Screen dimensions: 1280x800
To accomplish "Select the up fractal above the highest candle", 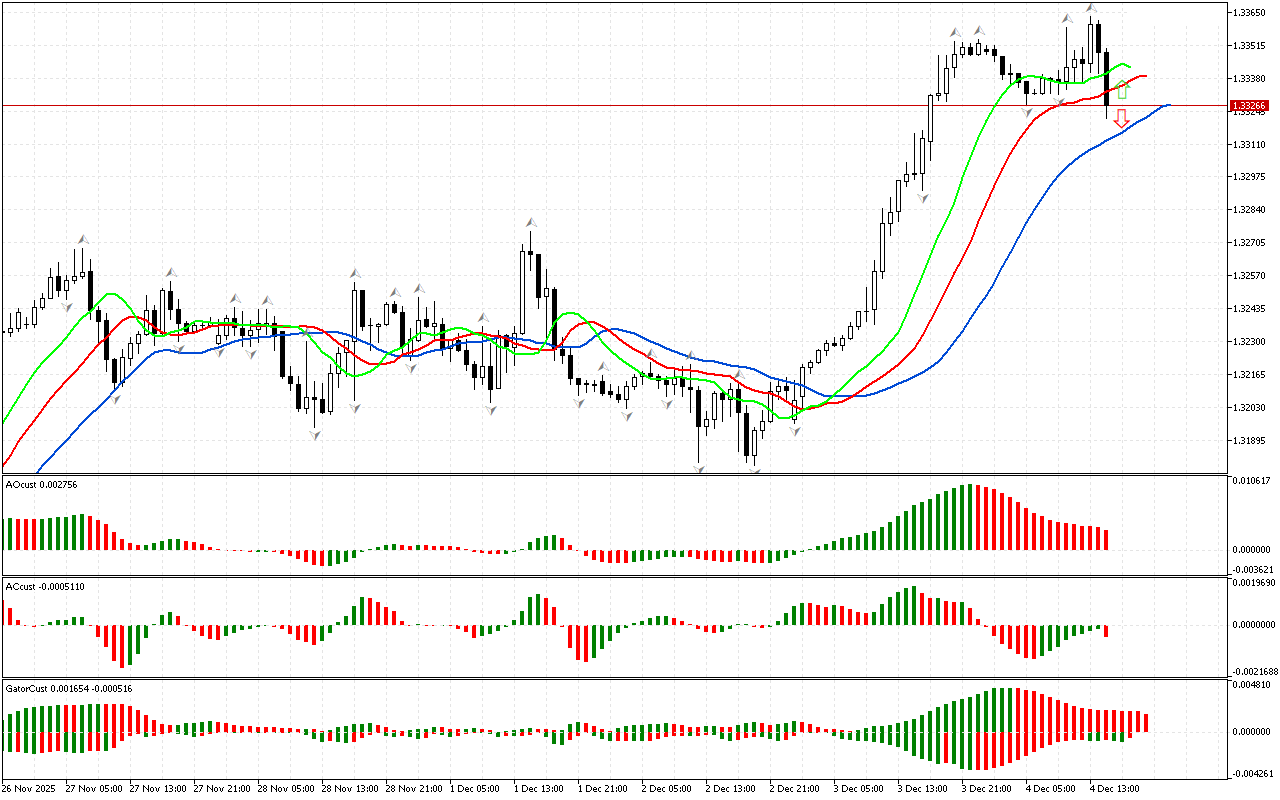I will click(1092, 8).
